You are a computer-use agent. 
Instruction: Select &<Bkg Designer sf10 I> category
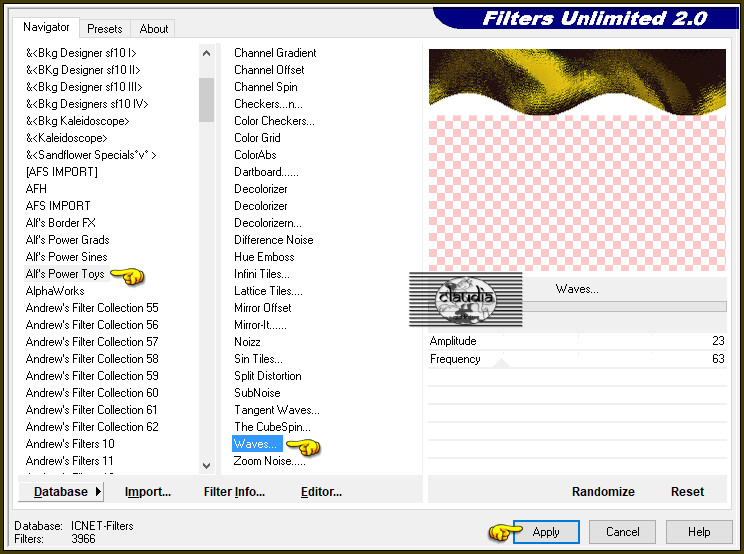coord(81,53)
